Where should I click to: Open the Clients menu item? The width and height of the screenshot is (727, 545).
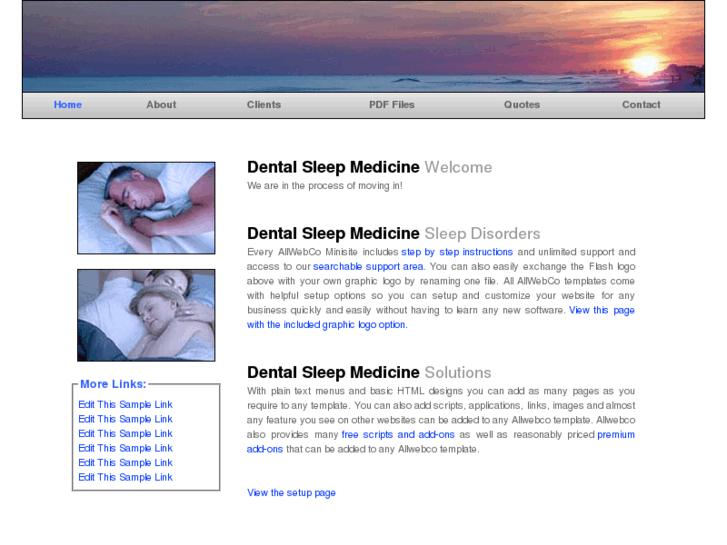coord(264,105)
